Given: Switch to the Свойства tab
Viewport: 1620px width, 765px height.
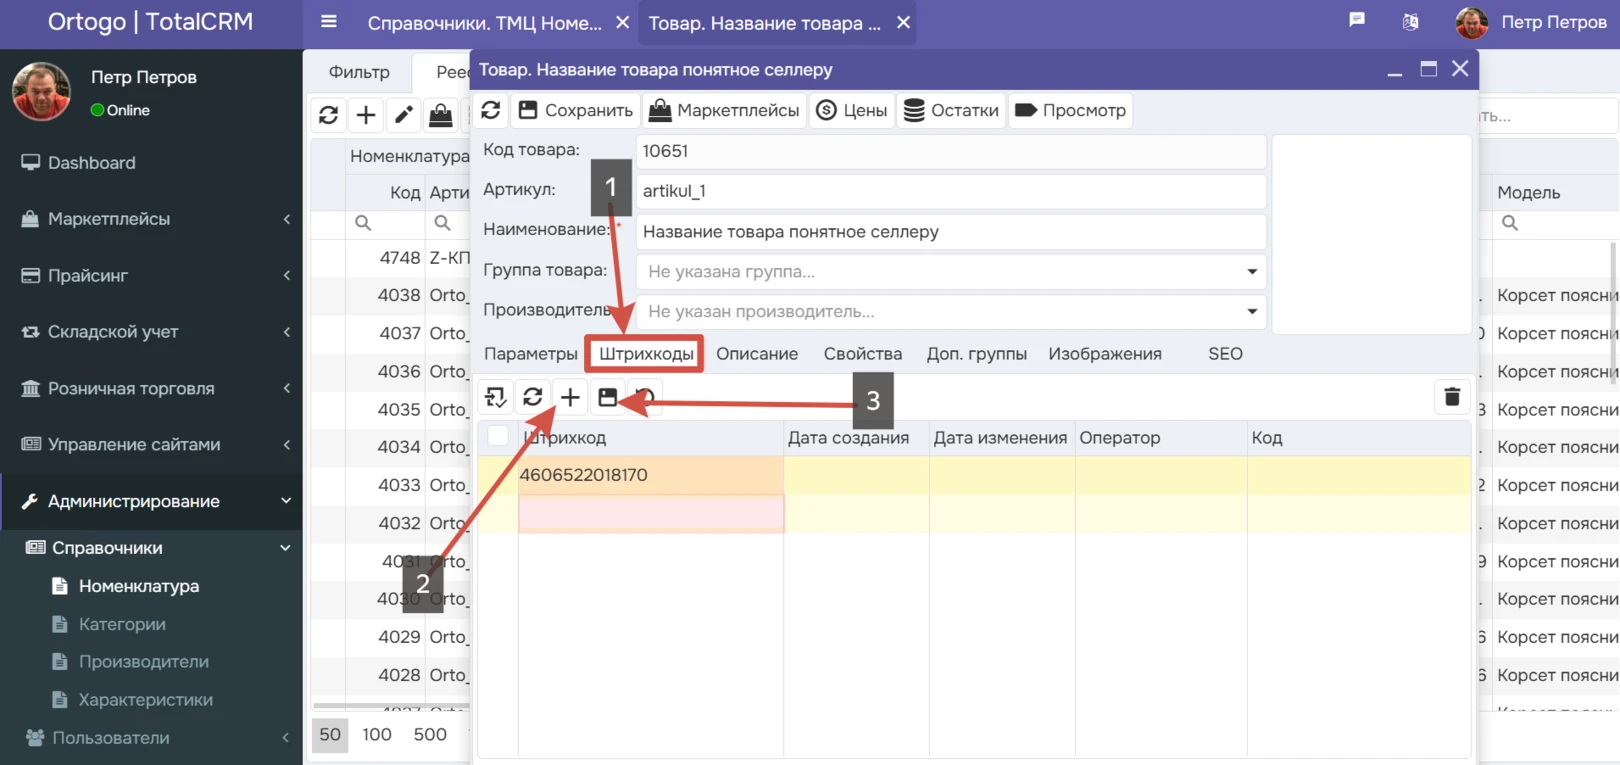Looking at the screenshot, I should click(x=863, y=354).
